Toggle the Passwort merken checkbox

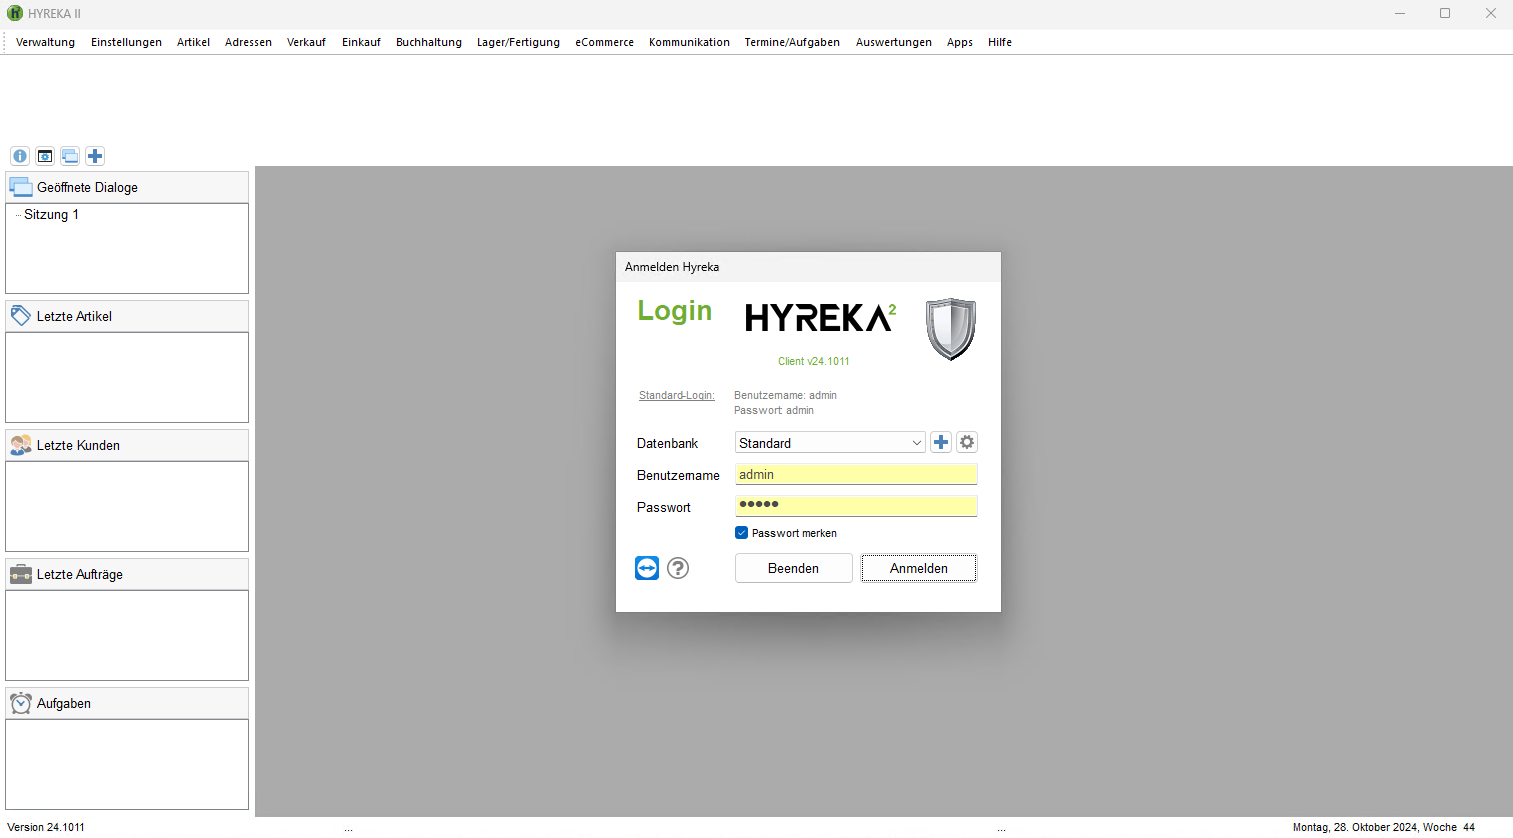[741, 533]
